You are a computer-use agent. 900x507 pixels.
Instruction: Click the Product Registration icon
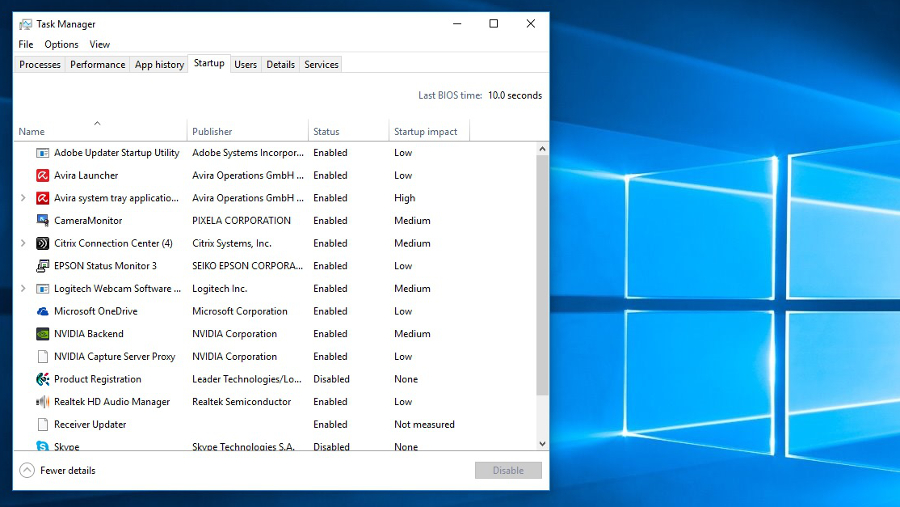pyautogui.click(x=42, y=379)
